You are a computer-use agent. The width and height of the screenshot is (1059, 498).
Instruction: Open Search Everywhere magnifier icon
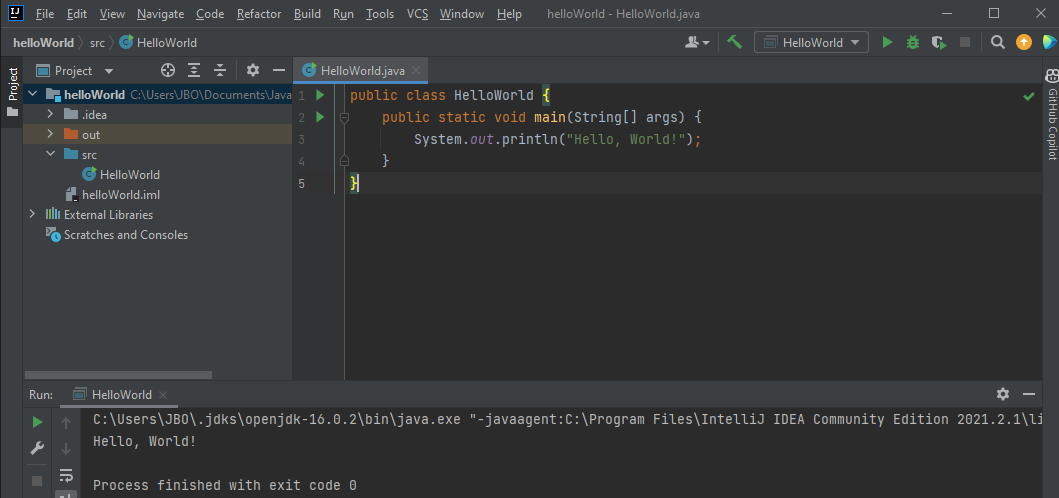pyautogui.click(x=997, y=42)
